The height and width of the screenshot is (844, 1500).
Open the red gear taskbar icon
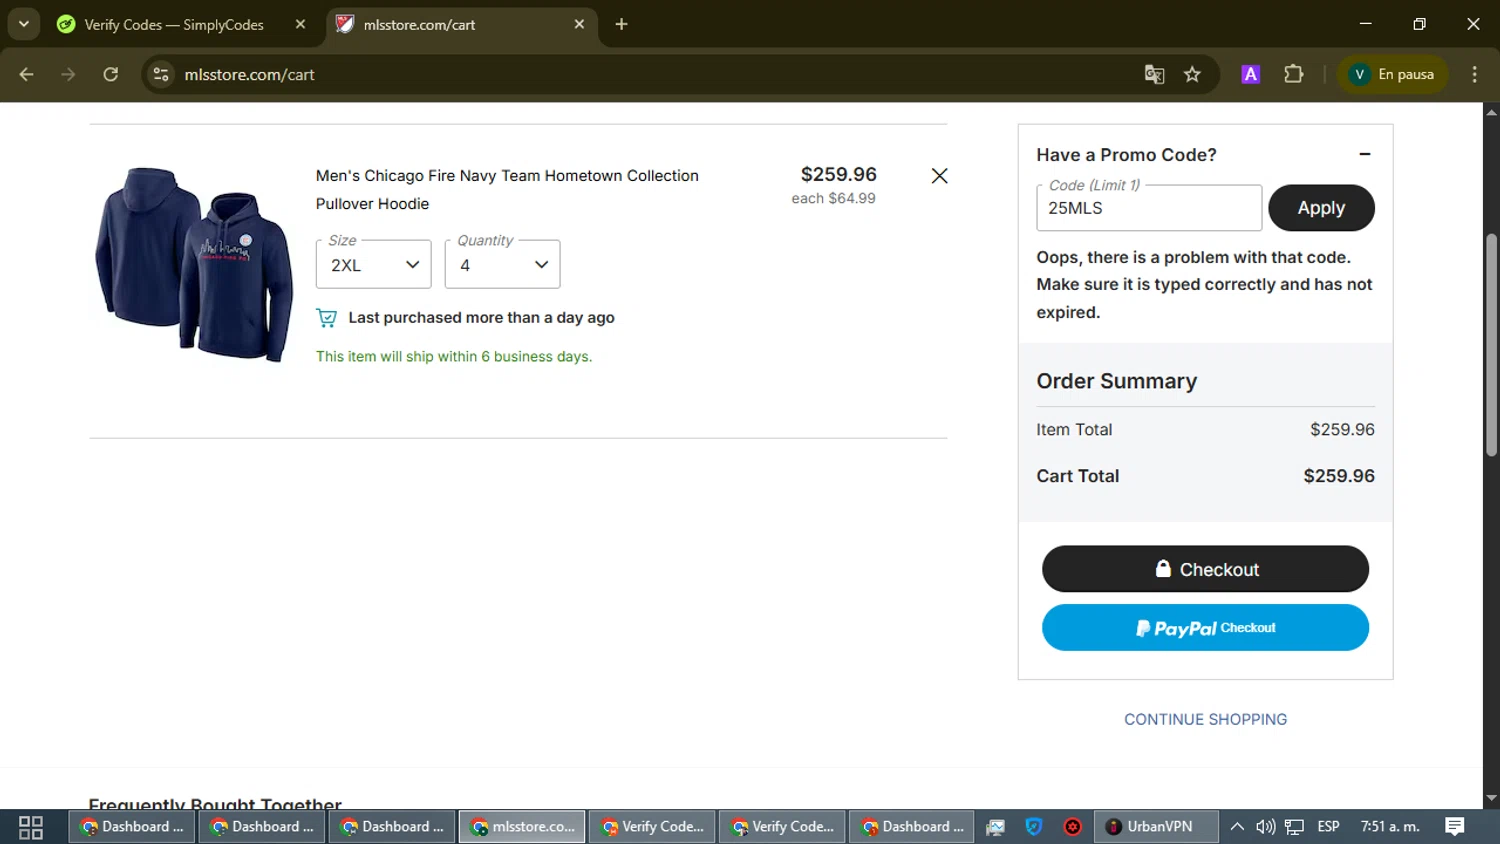point(1073,827)
